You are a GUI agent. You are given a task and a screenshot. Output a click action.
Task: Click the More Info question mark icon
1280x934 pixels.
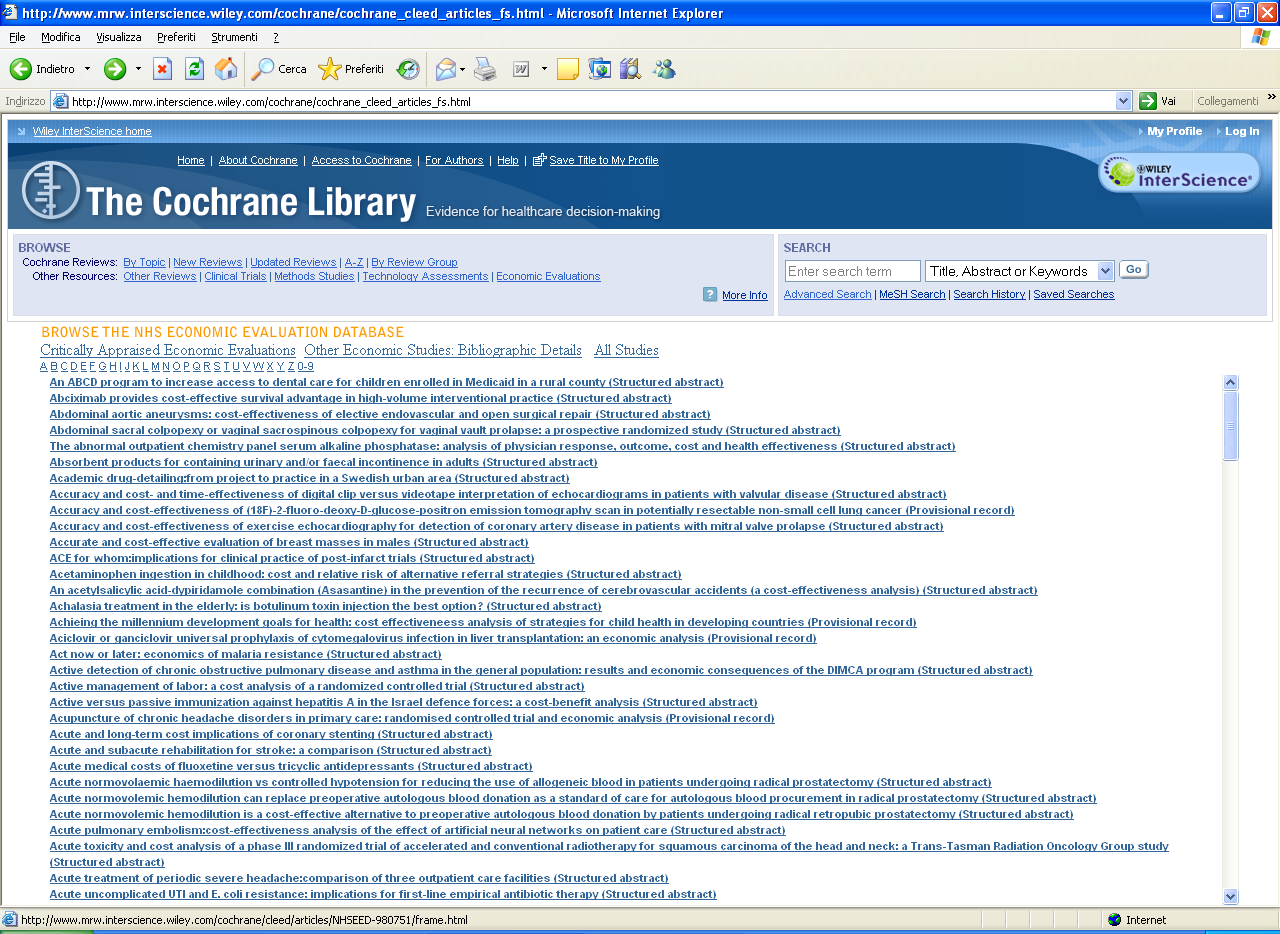(x=710, y=294)
